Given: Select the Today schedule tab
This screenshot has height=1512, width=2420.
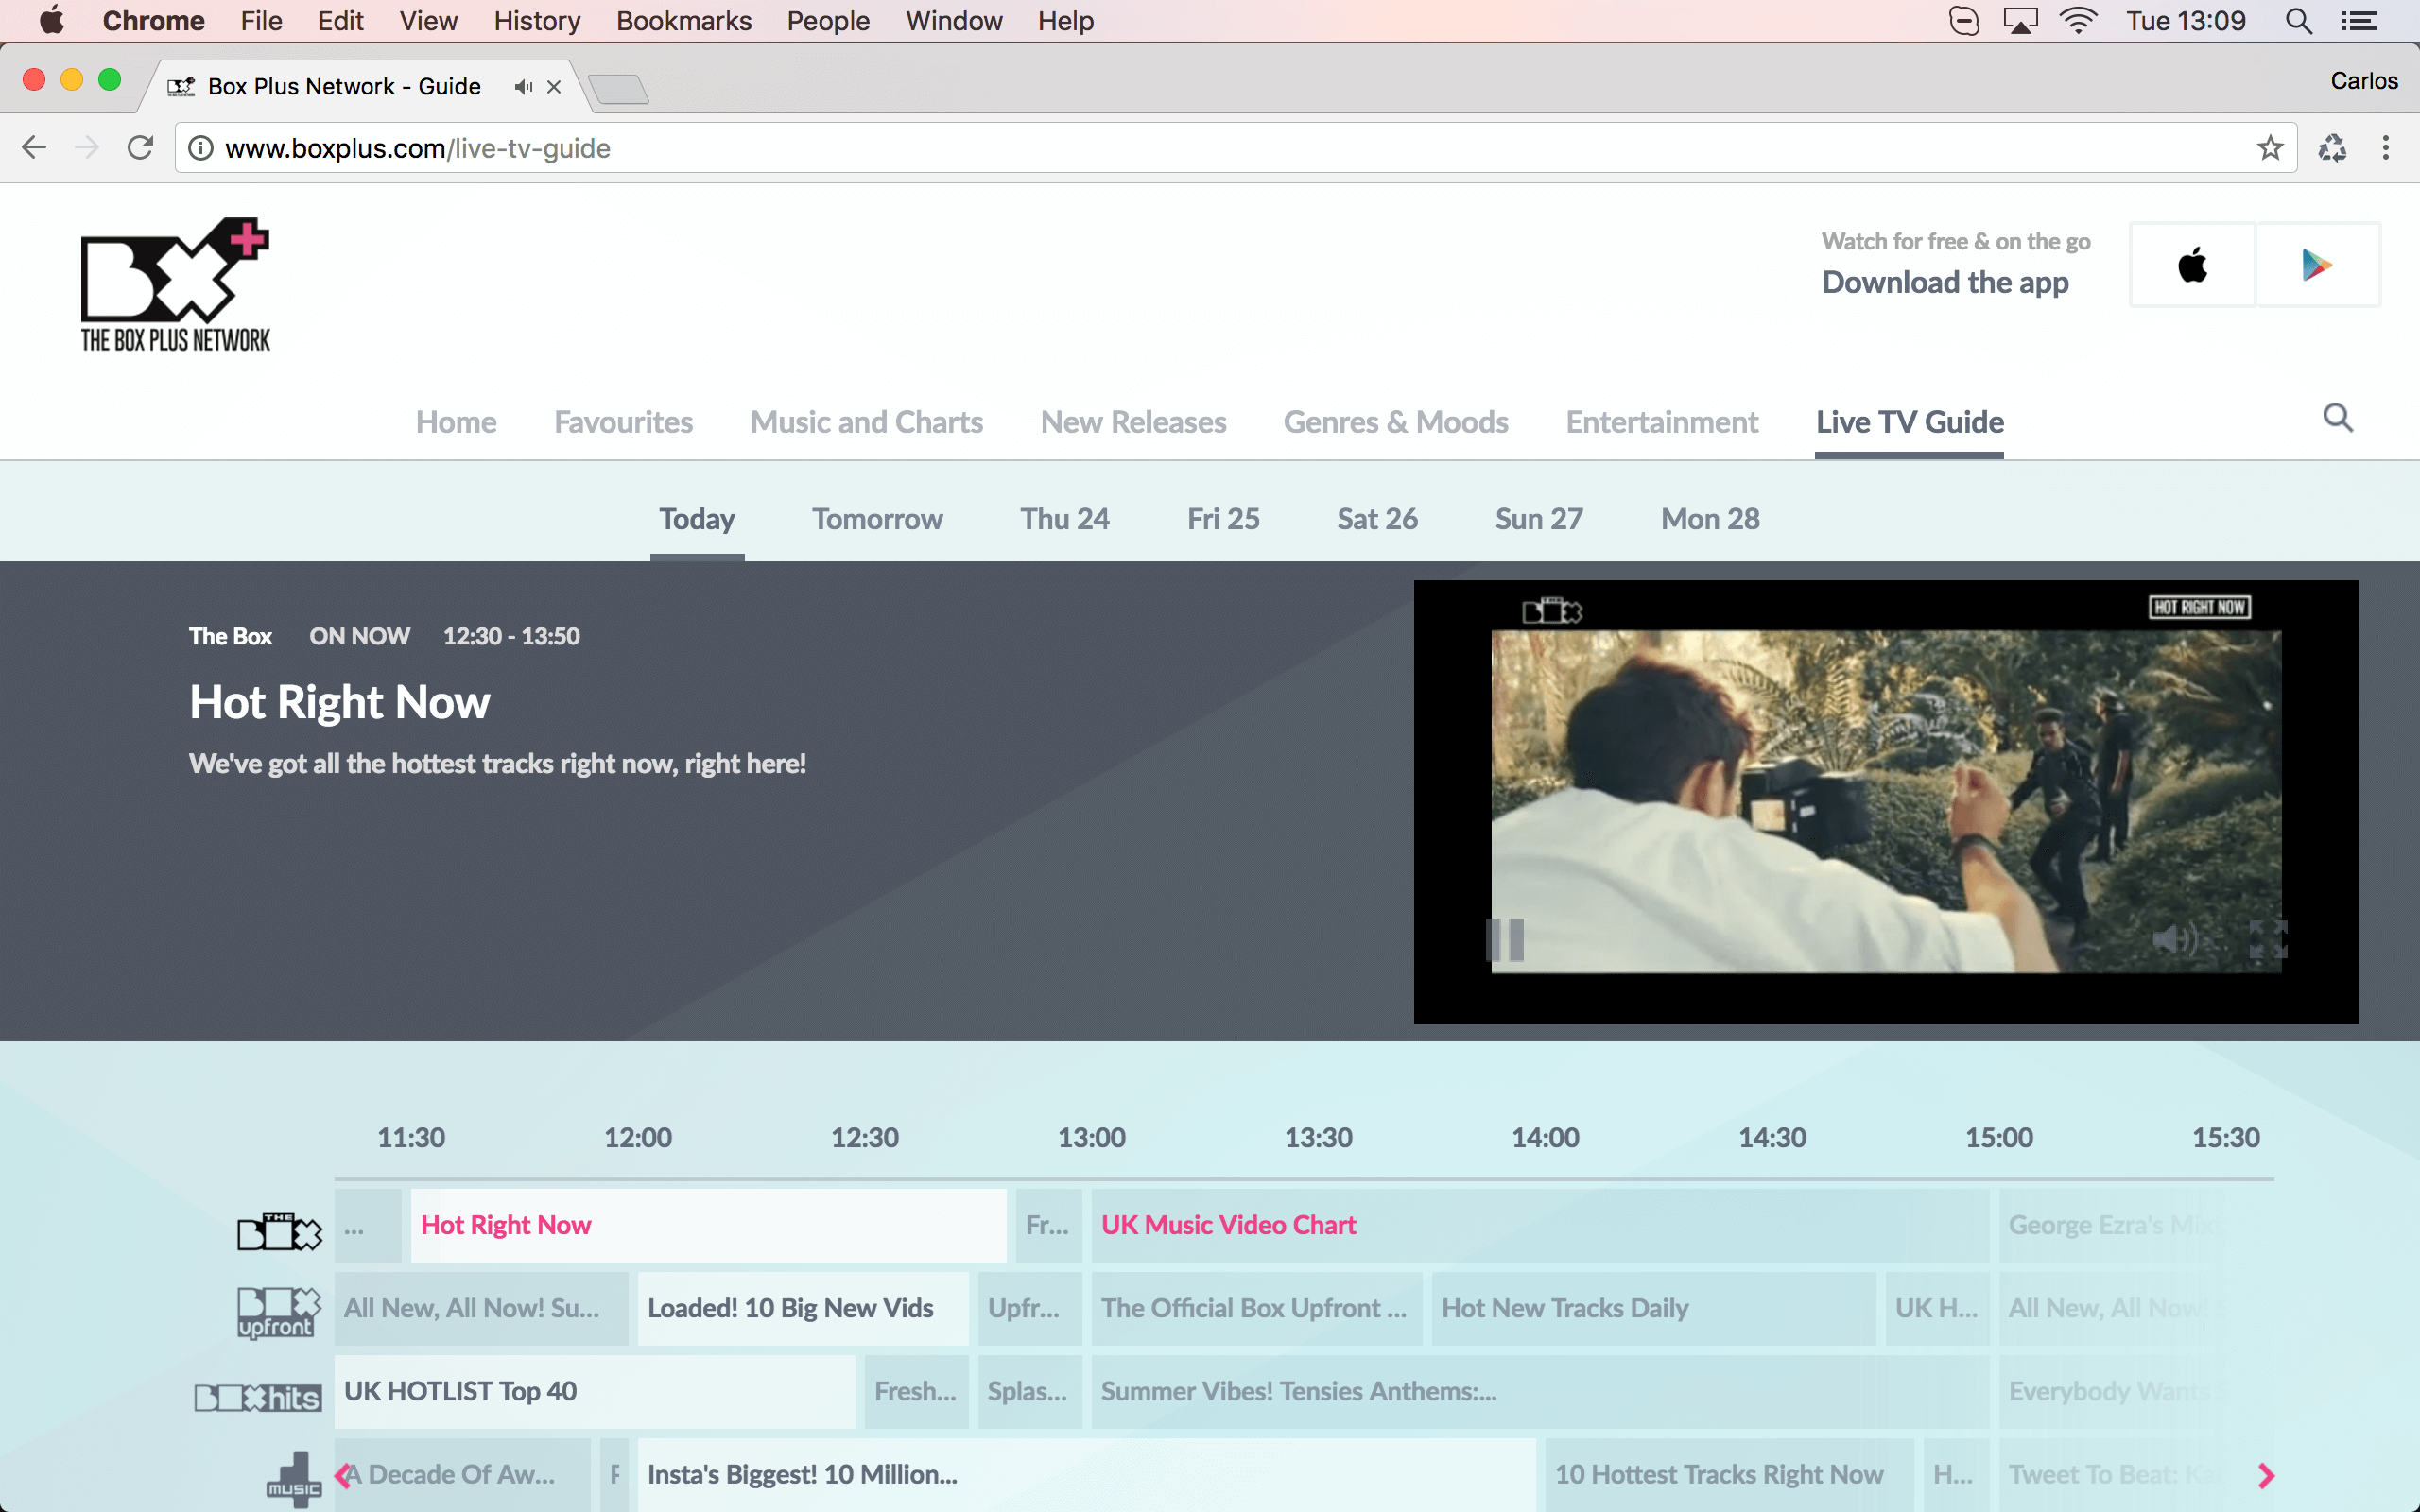Looking at the screenshot, I should (x=697, y=519).
